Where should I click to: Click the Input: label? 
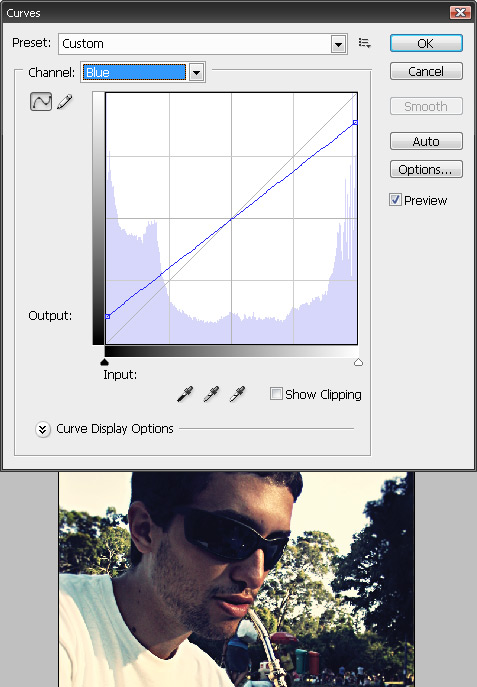click(120, 375)
